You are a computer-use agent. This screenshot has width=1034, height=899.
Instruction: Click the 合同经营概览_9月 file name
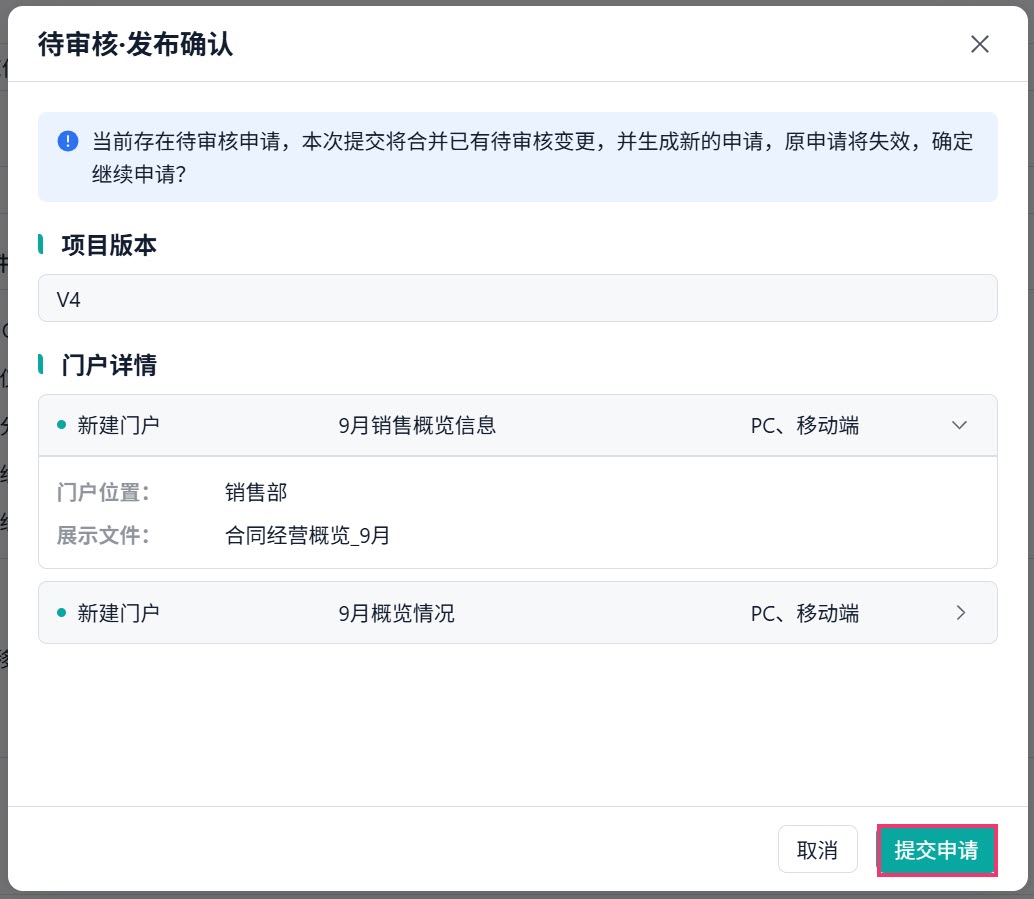coord(307,535)
